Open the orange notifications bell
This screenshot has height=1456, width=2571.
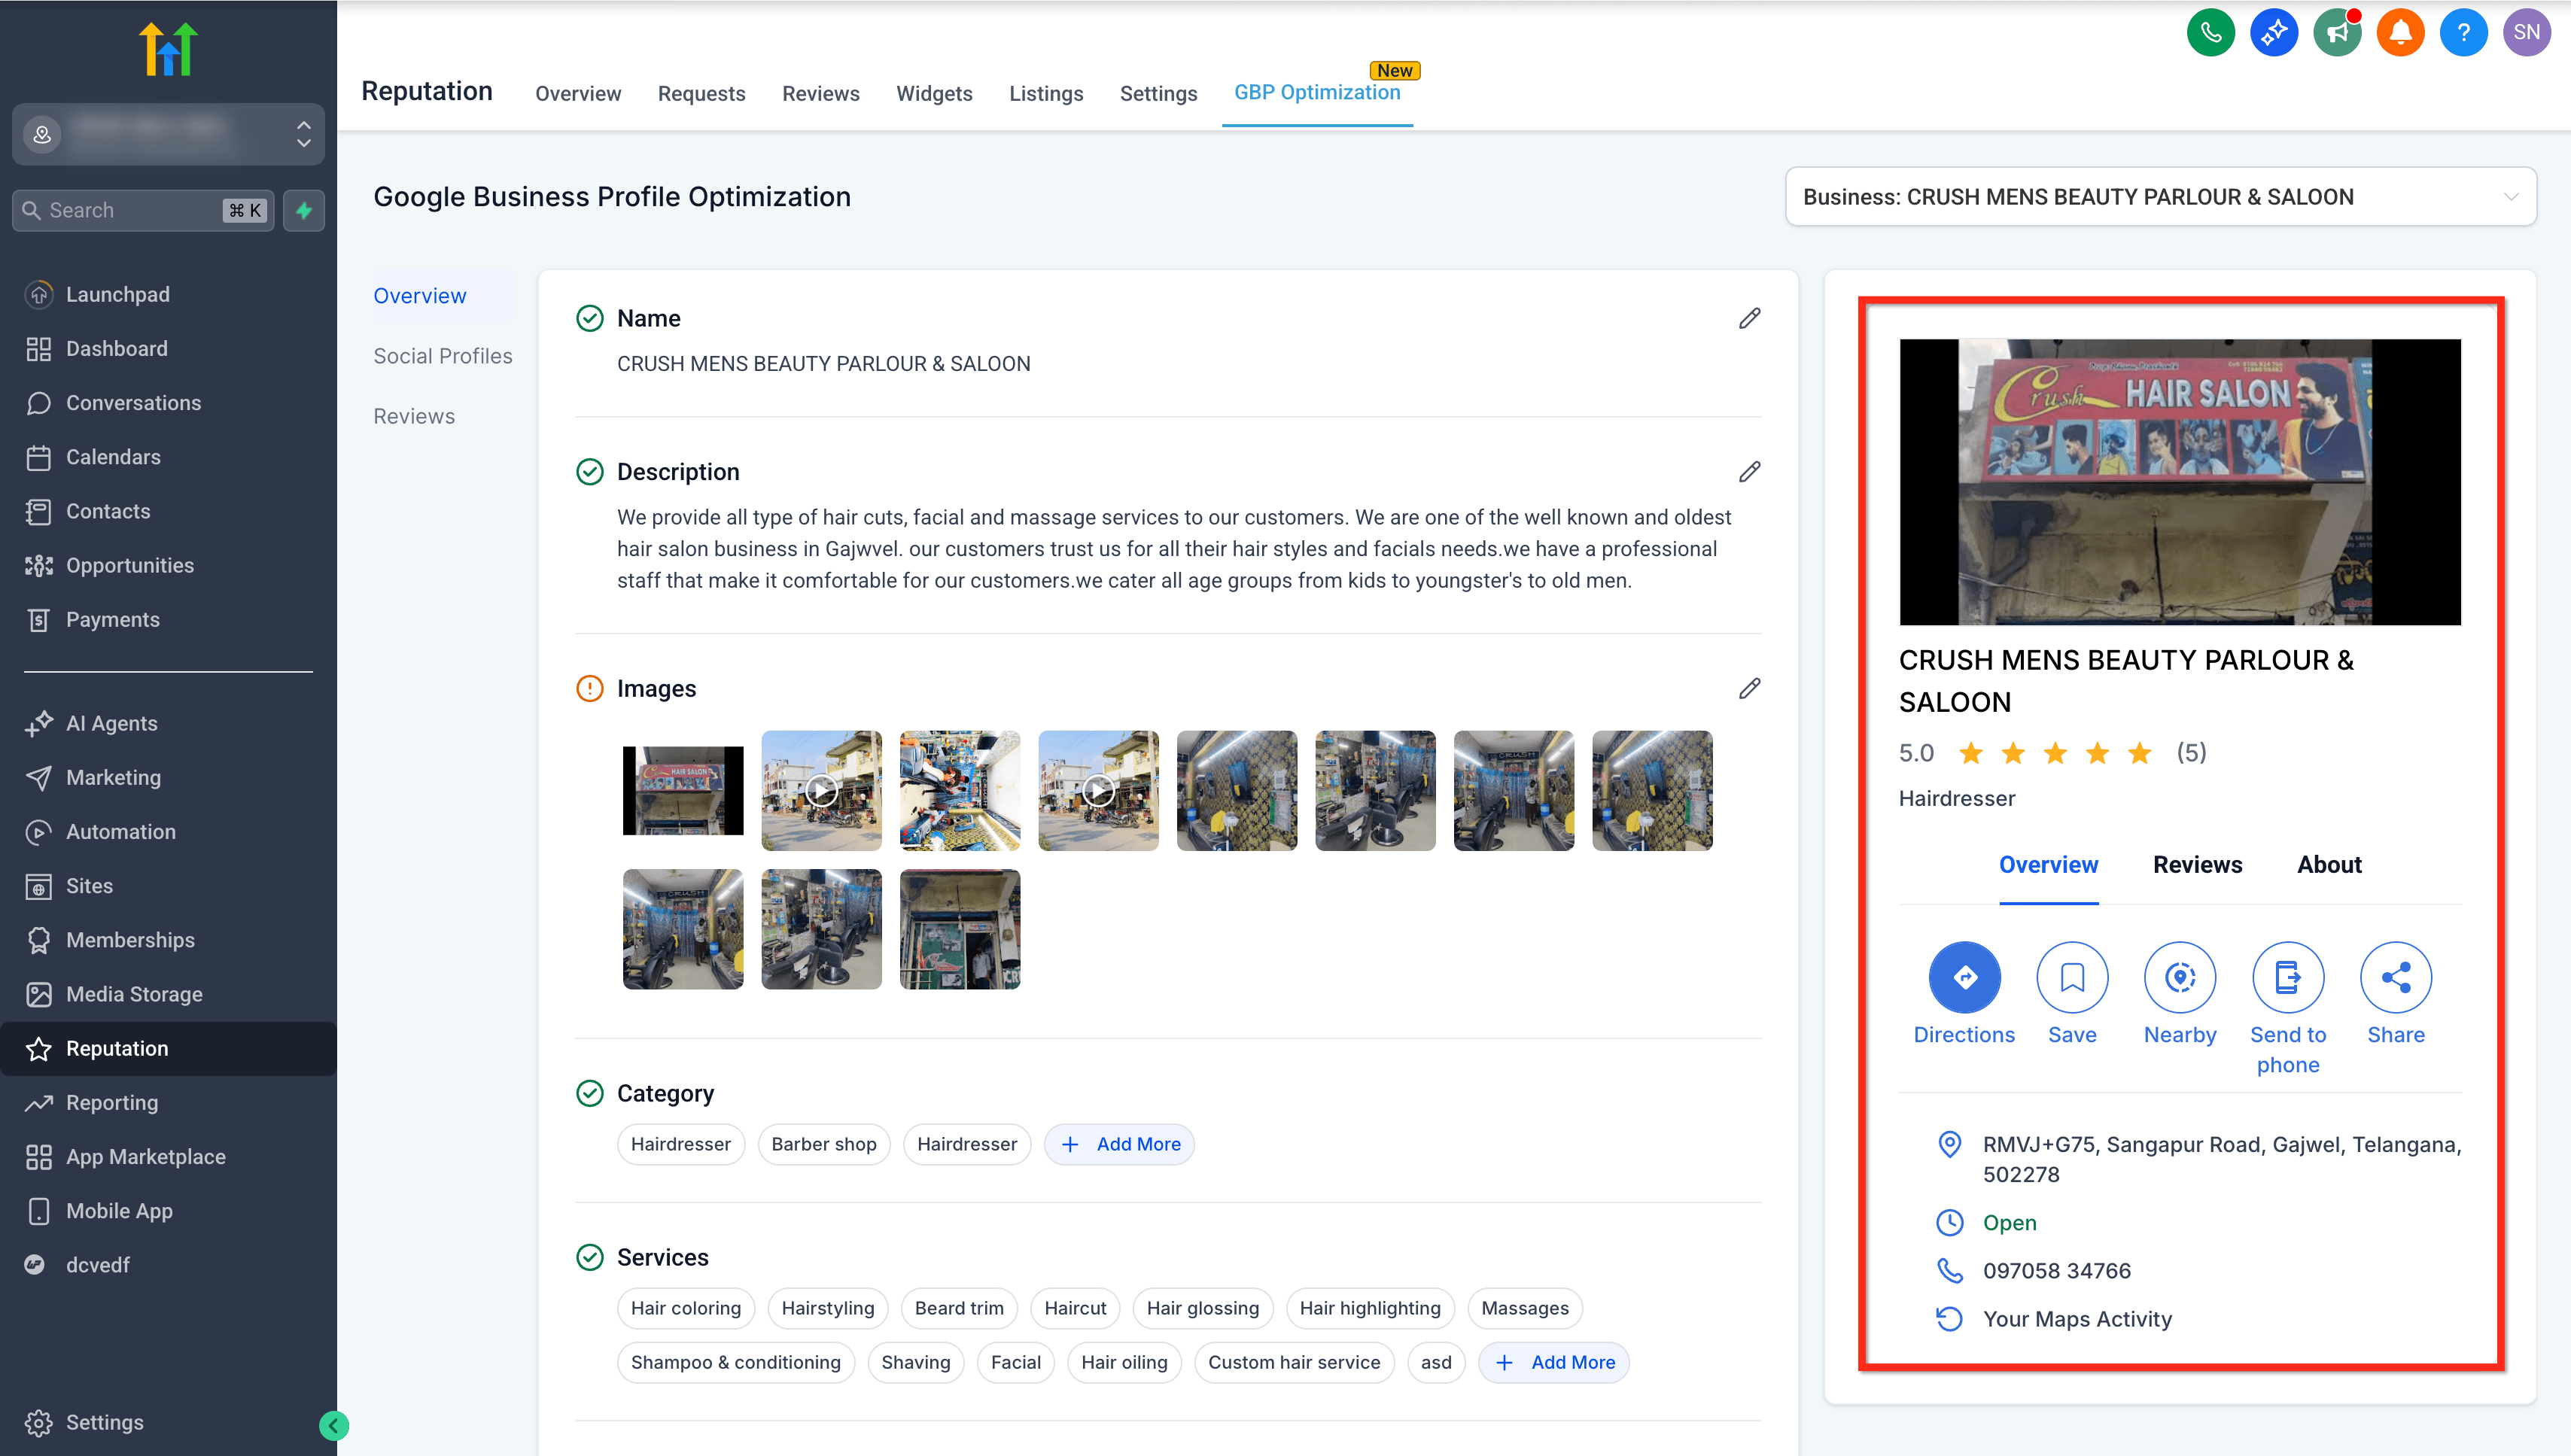[2400, 32]
